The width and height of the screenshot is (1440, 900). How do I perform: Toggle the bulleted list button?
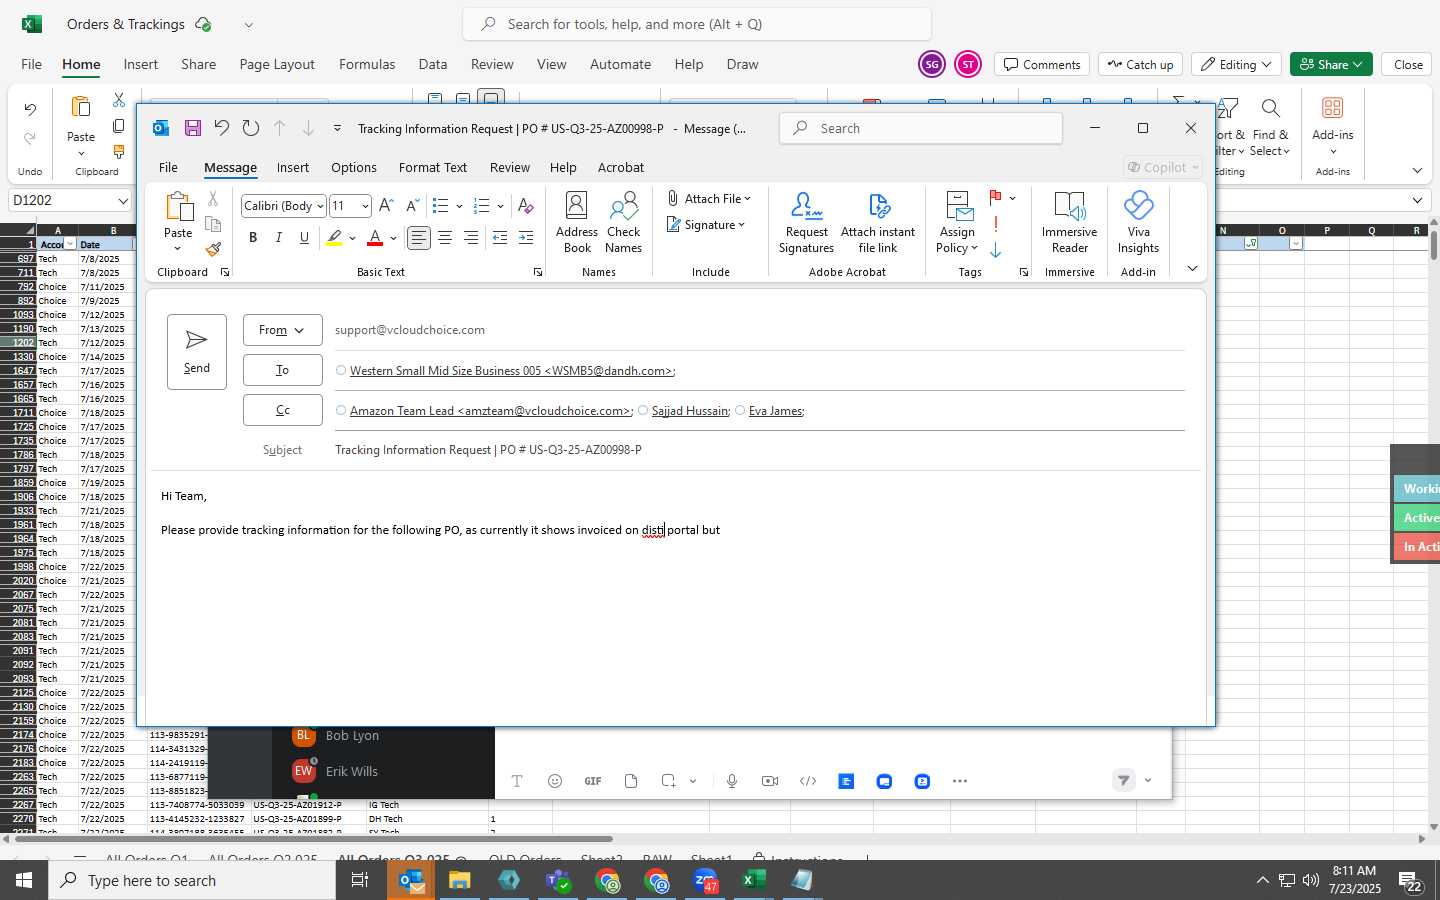(x=440, y=206)
